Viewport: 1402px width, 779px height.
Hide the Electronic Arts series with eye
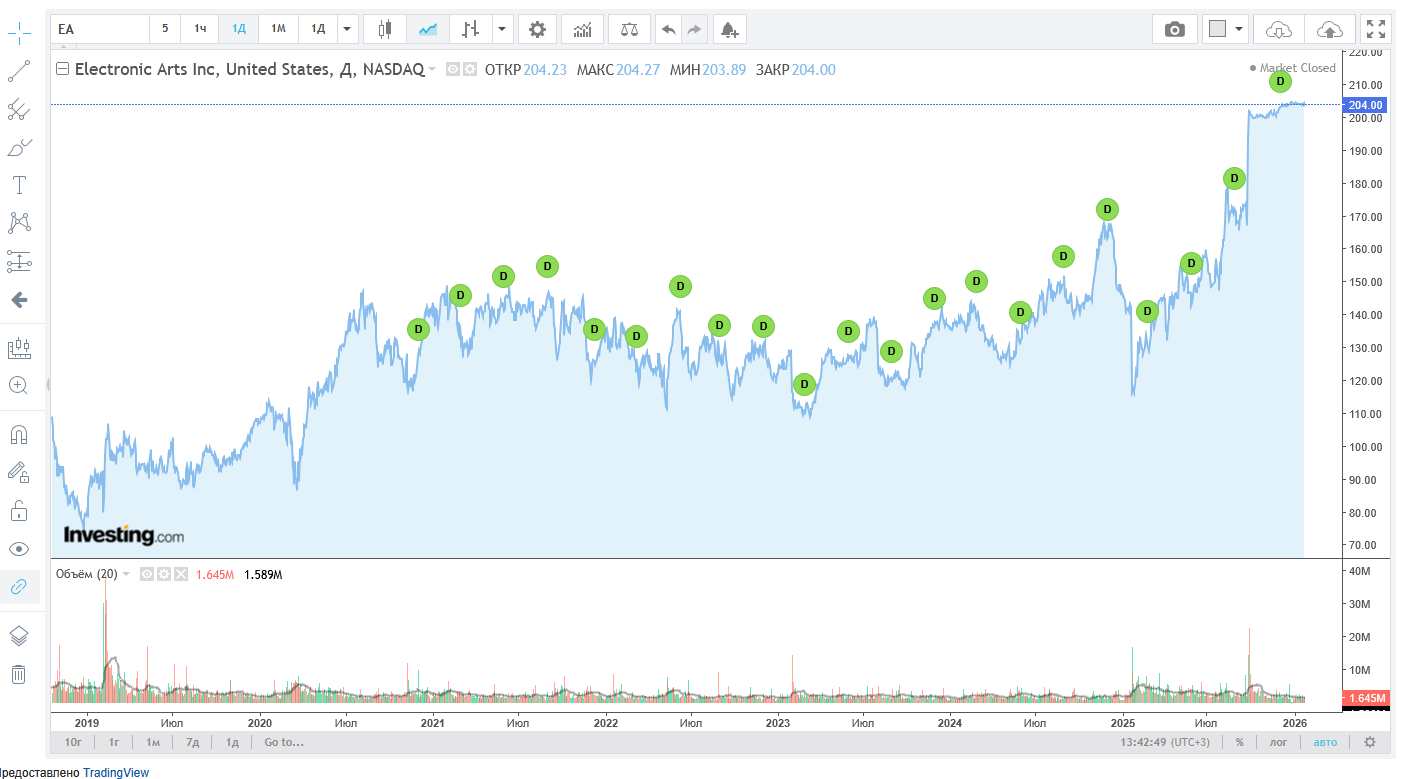tap(452, 69)
